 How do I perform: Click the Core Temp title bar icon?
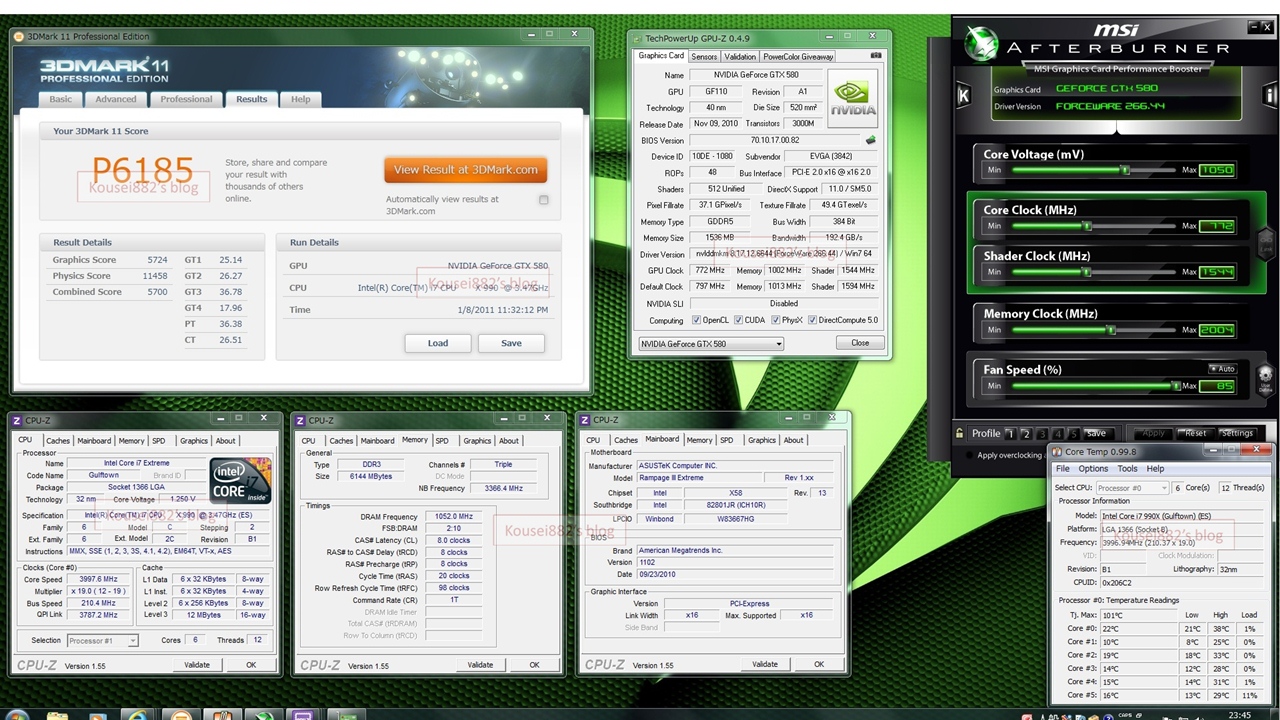[x=1058, y=452]
